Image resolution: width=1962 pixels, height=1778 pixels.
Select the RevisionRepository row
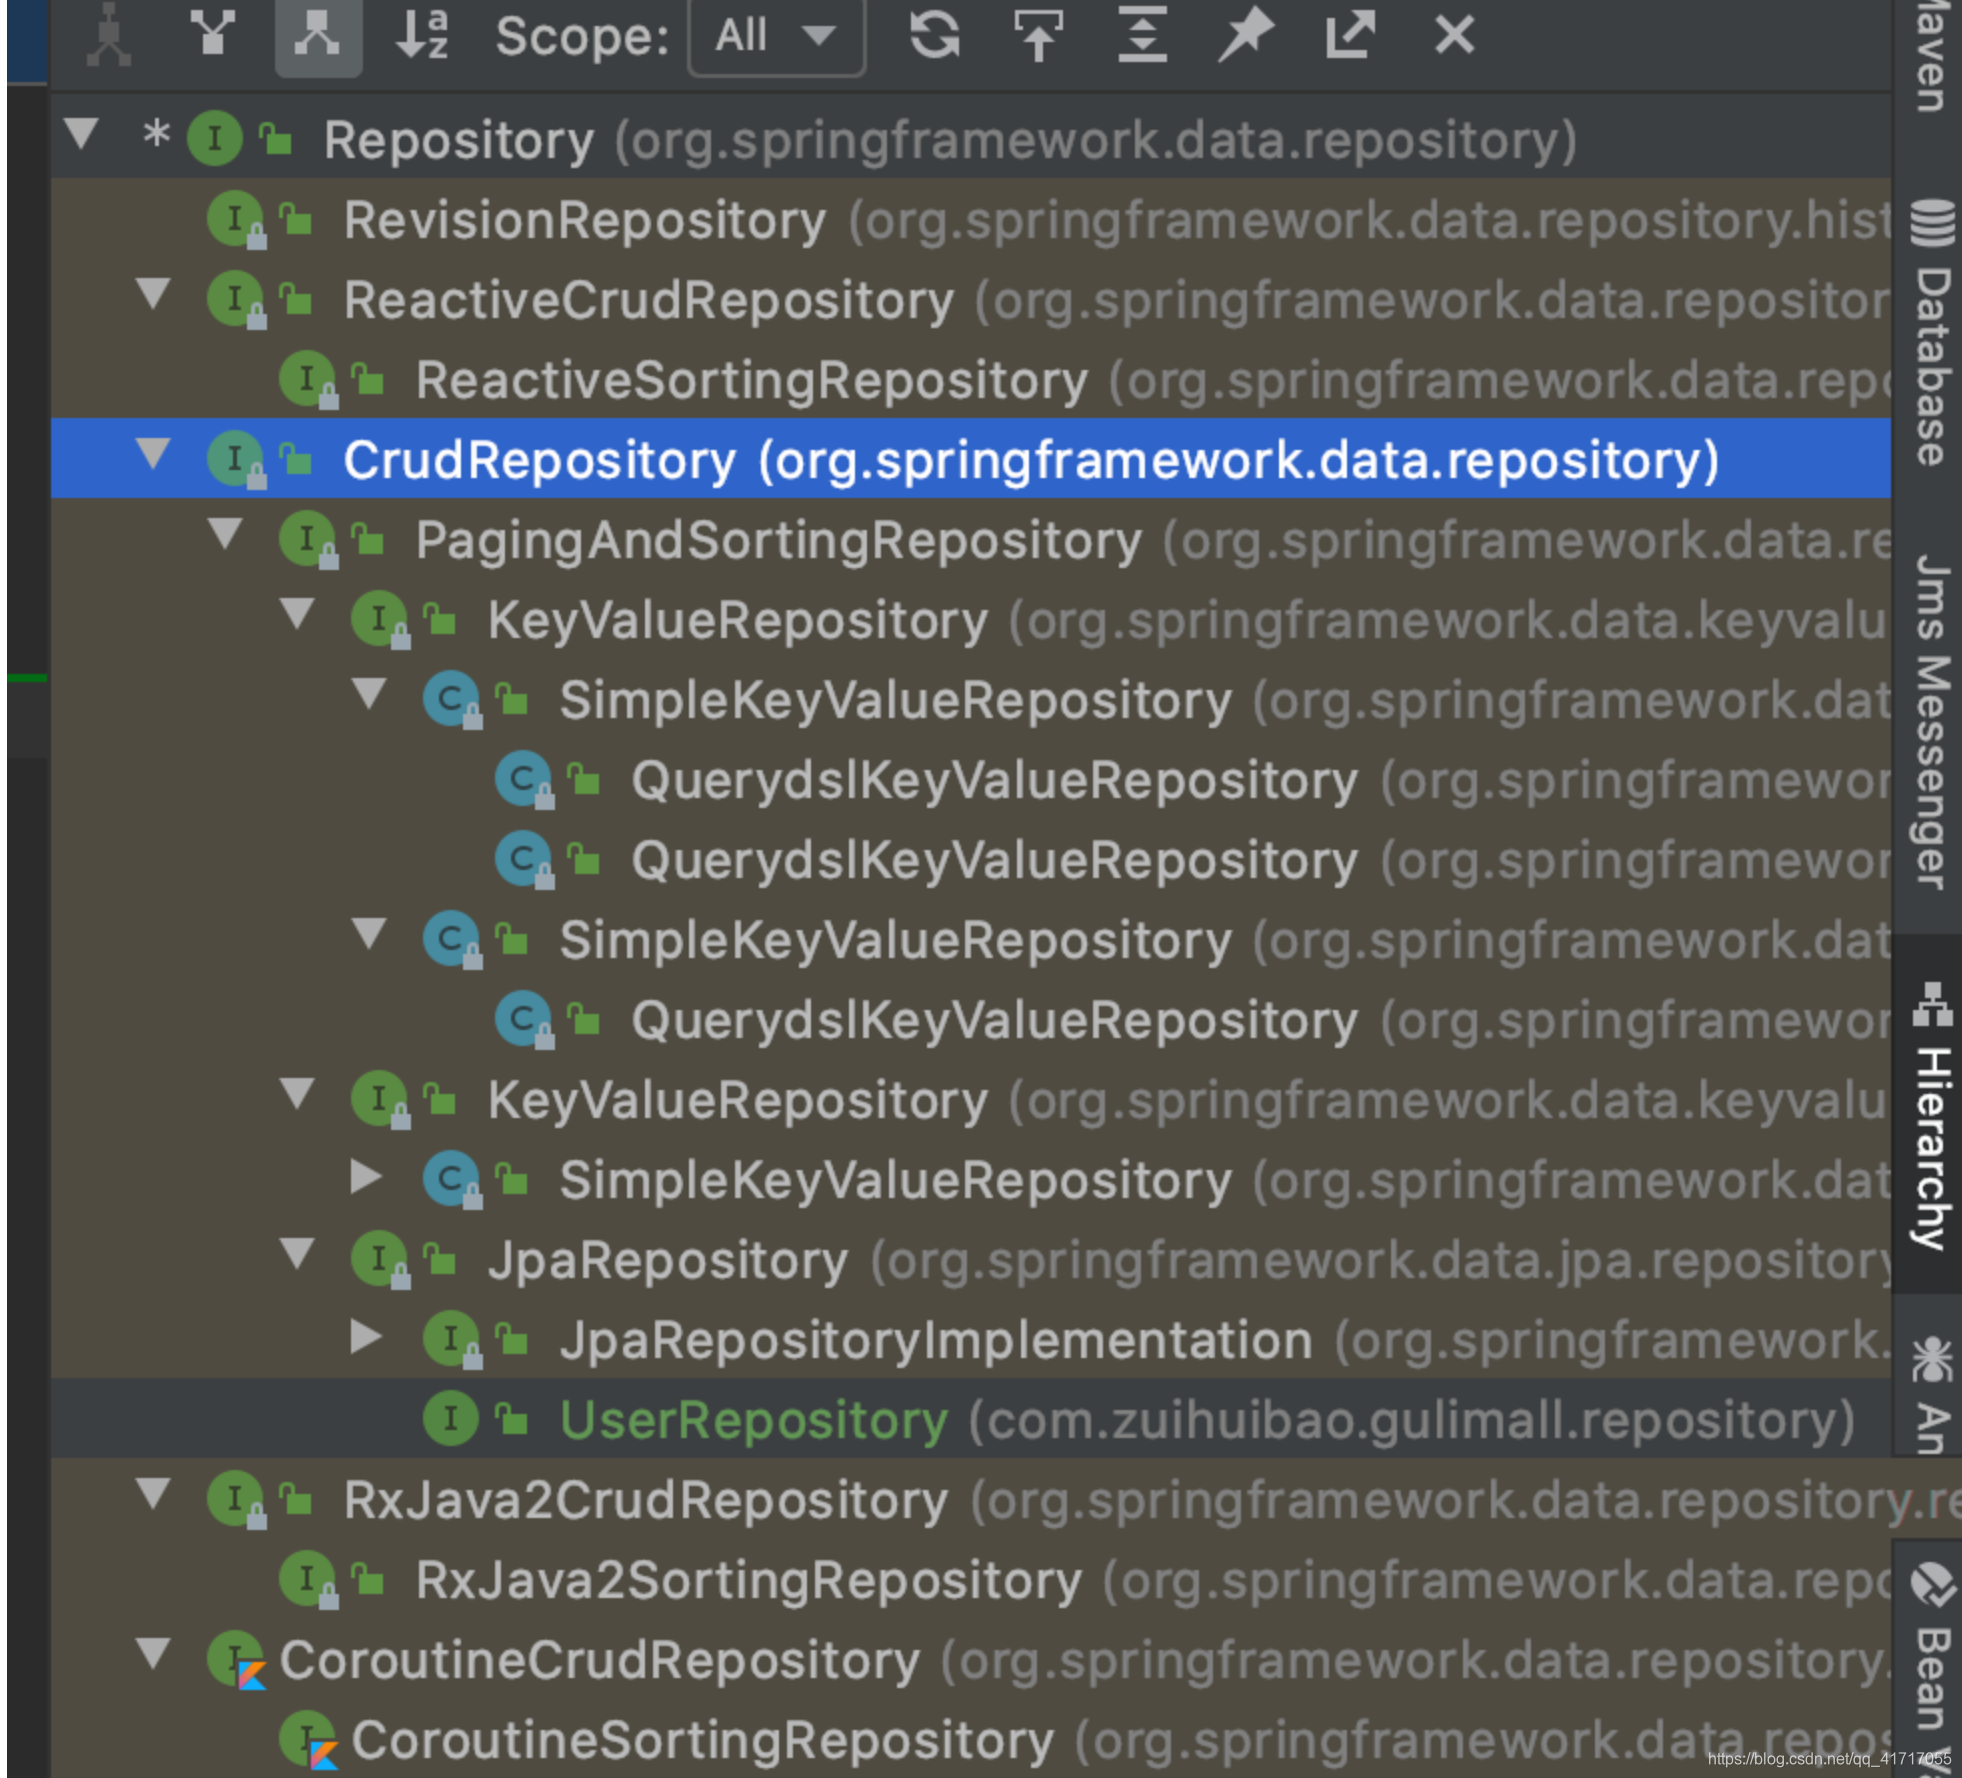tap(971, 220)
